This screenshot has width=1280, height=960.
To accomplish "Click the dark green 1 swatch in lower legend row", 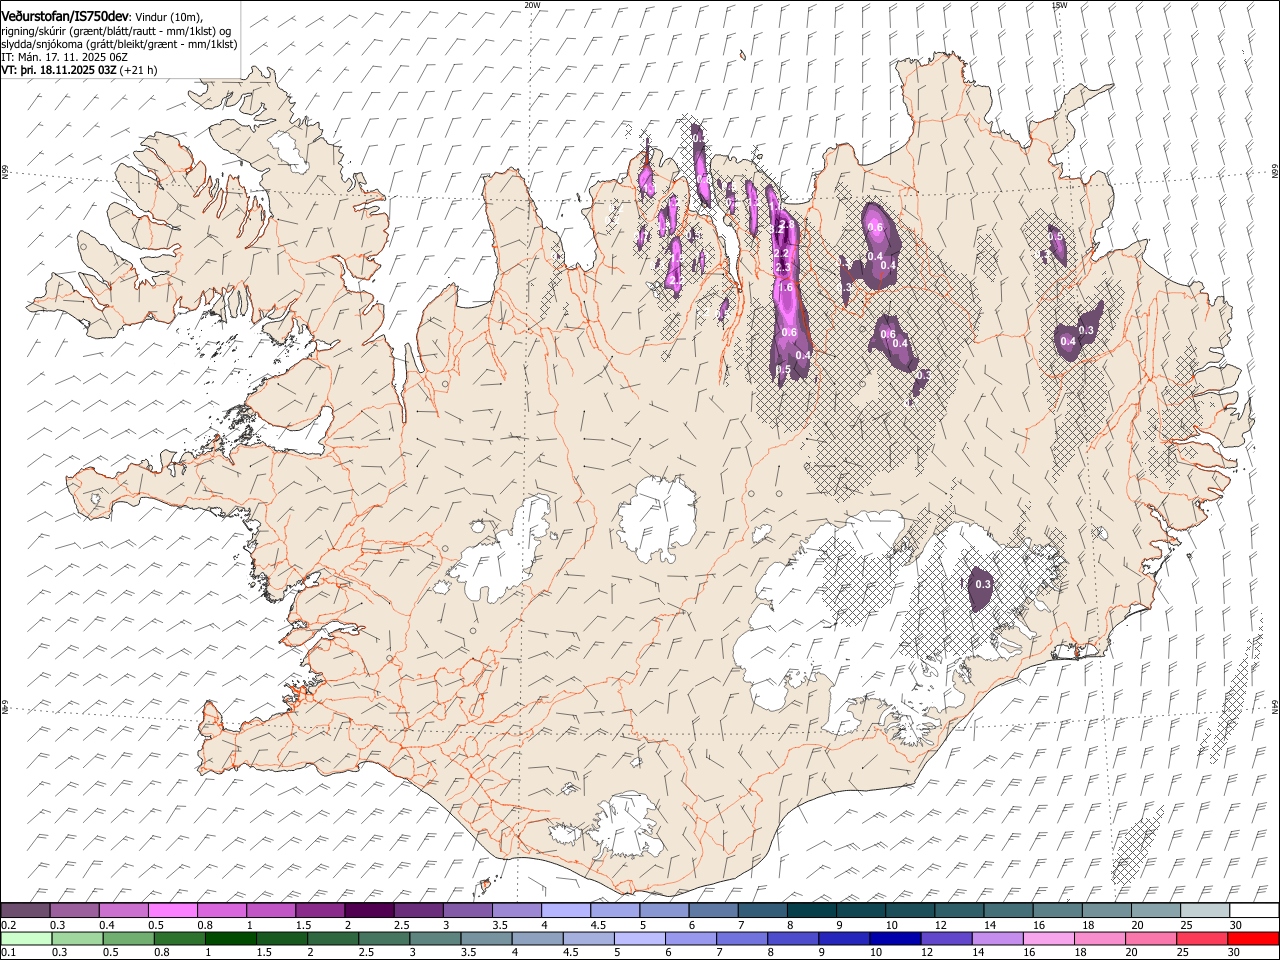I will point(230,939).
